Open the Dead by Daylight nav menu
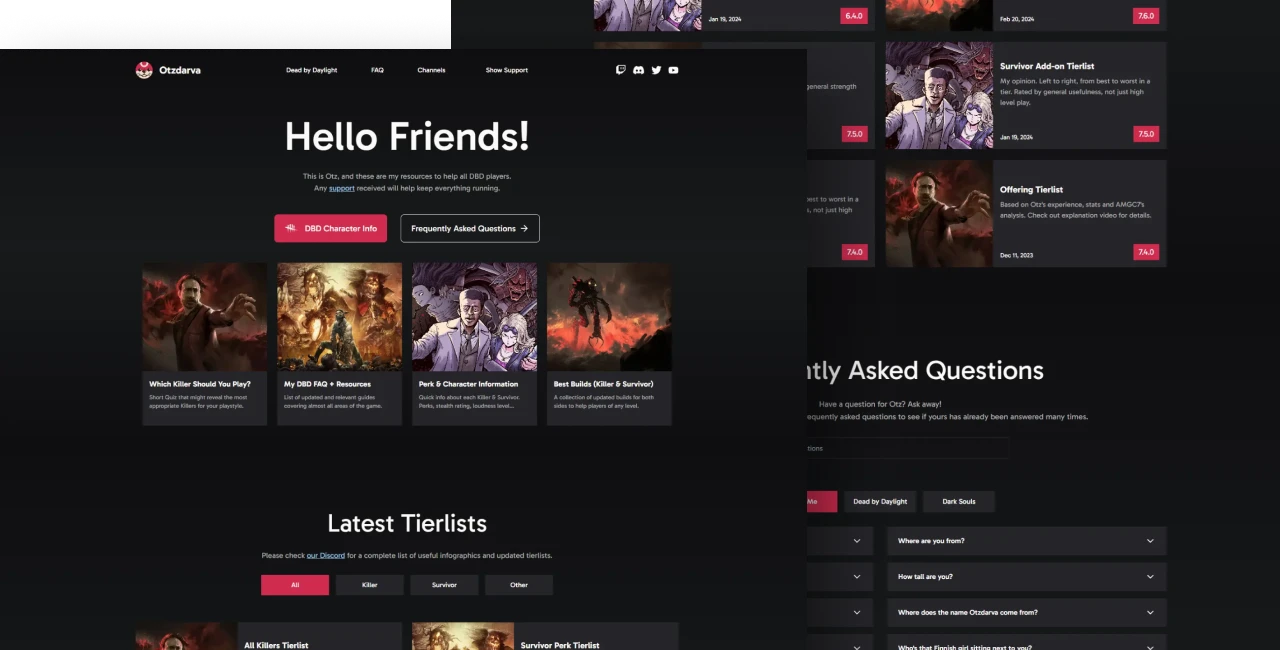 [x=311, y=70]
